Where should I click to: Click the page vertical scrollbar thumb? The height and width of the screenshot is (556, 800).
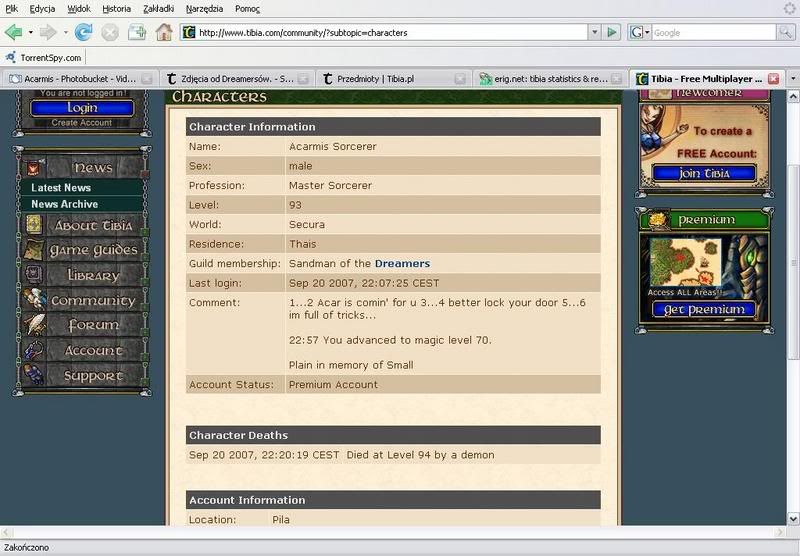[x=793, y=262]
